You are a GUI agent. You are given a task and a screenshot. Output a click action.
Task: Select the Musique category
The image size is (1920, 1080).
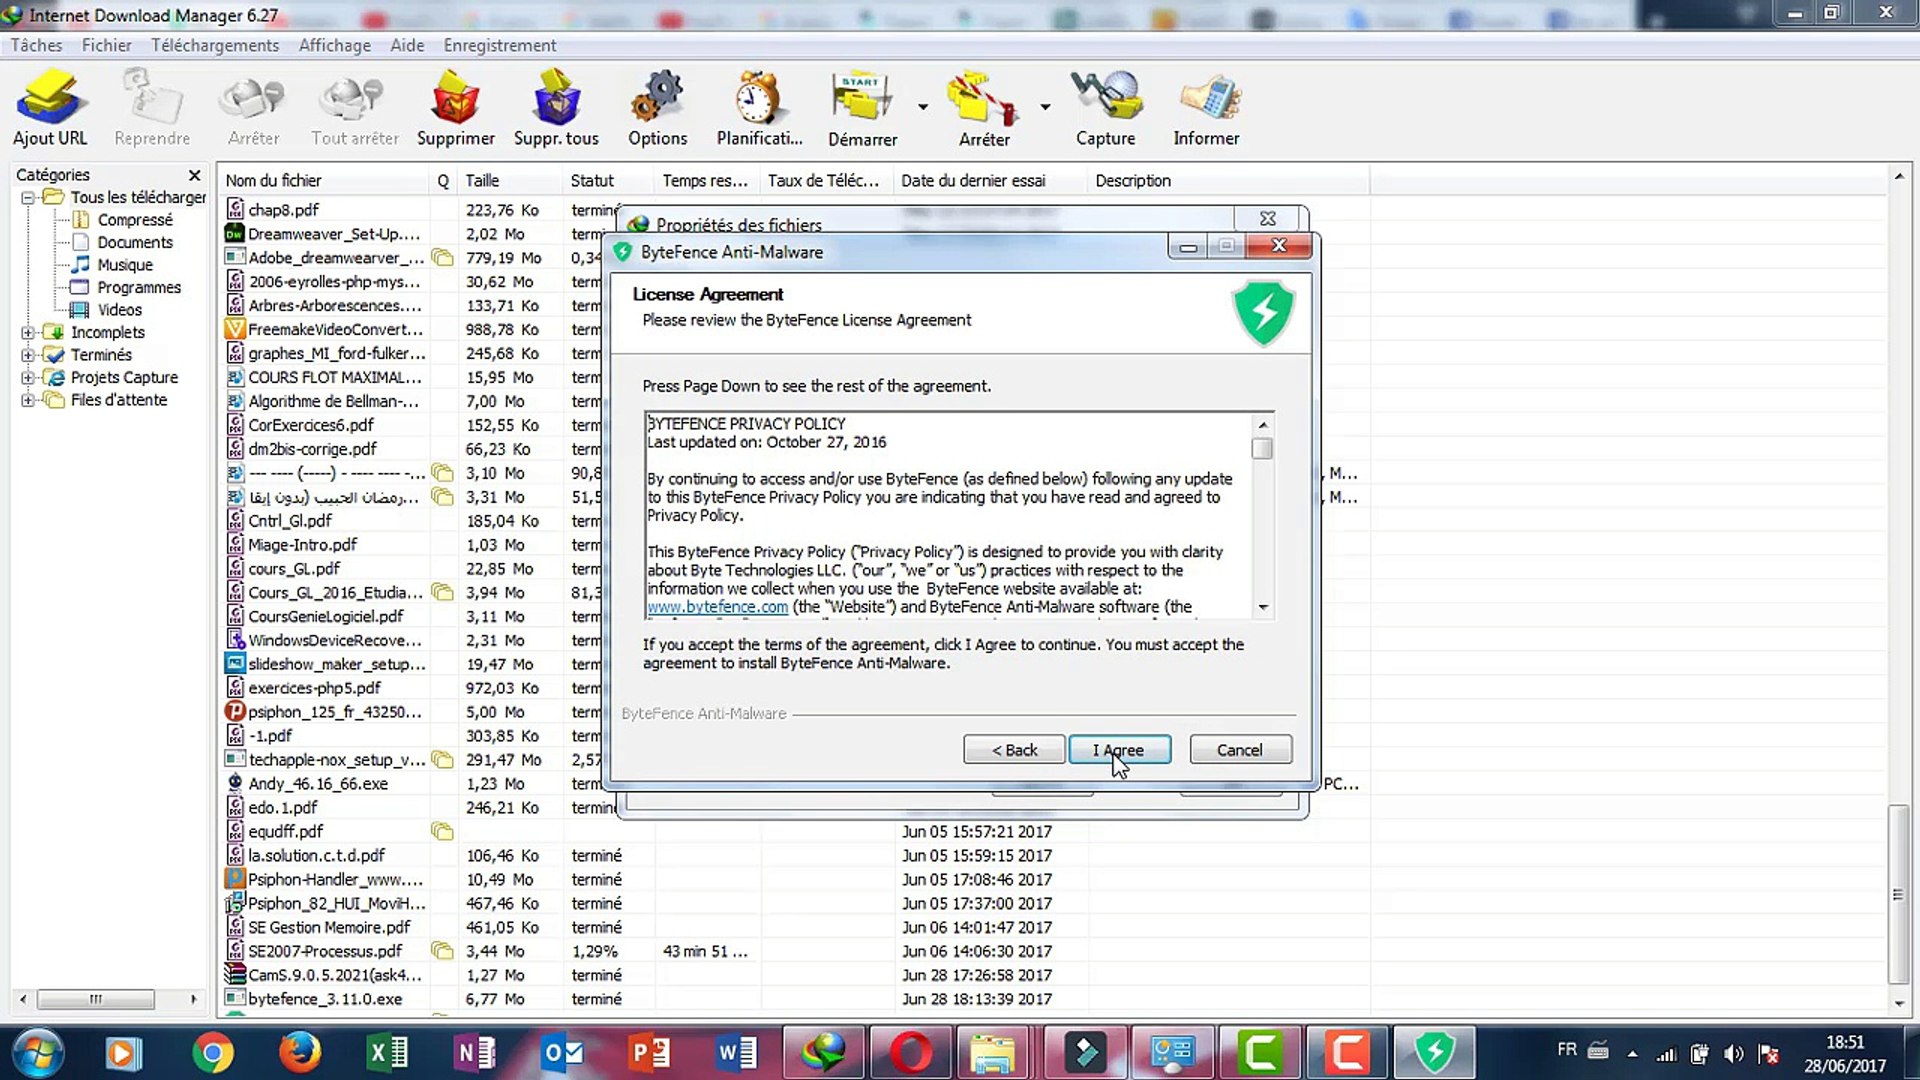pyautogui.click(x=125, y=265)
